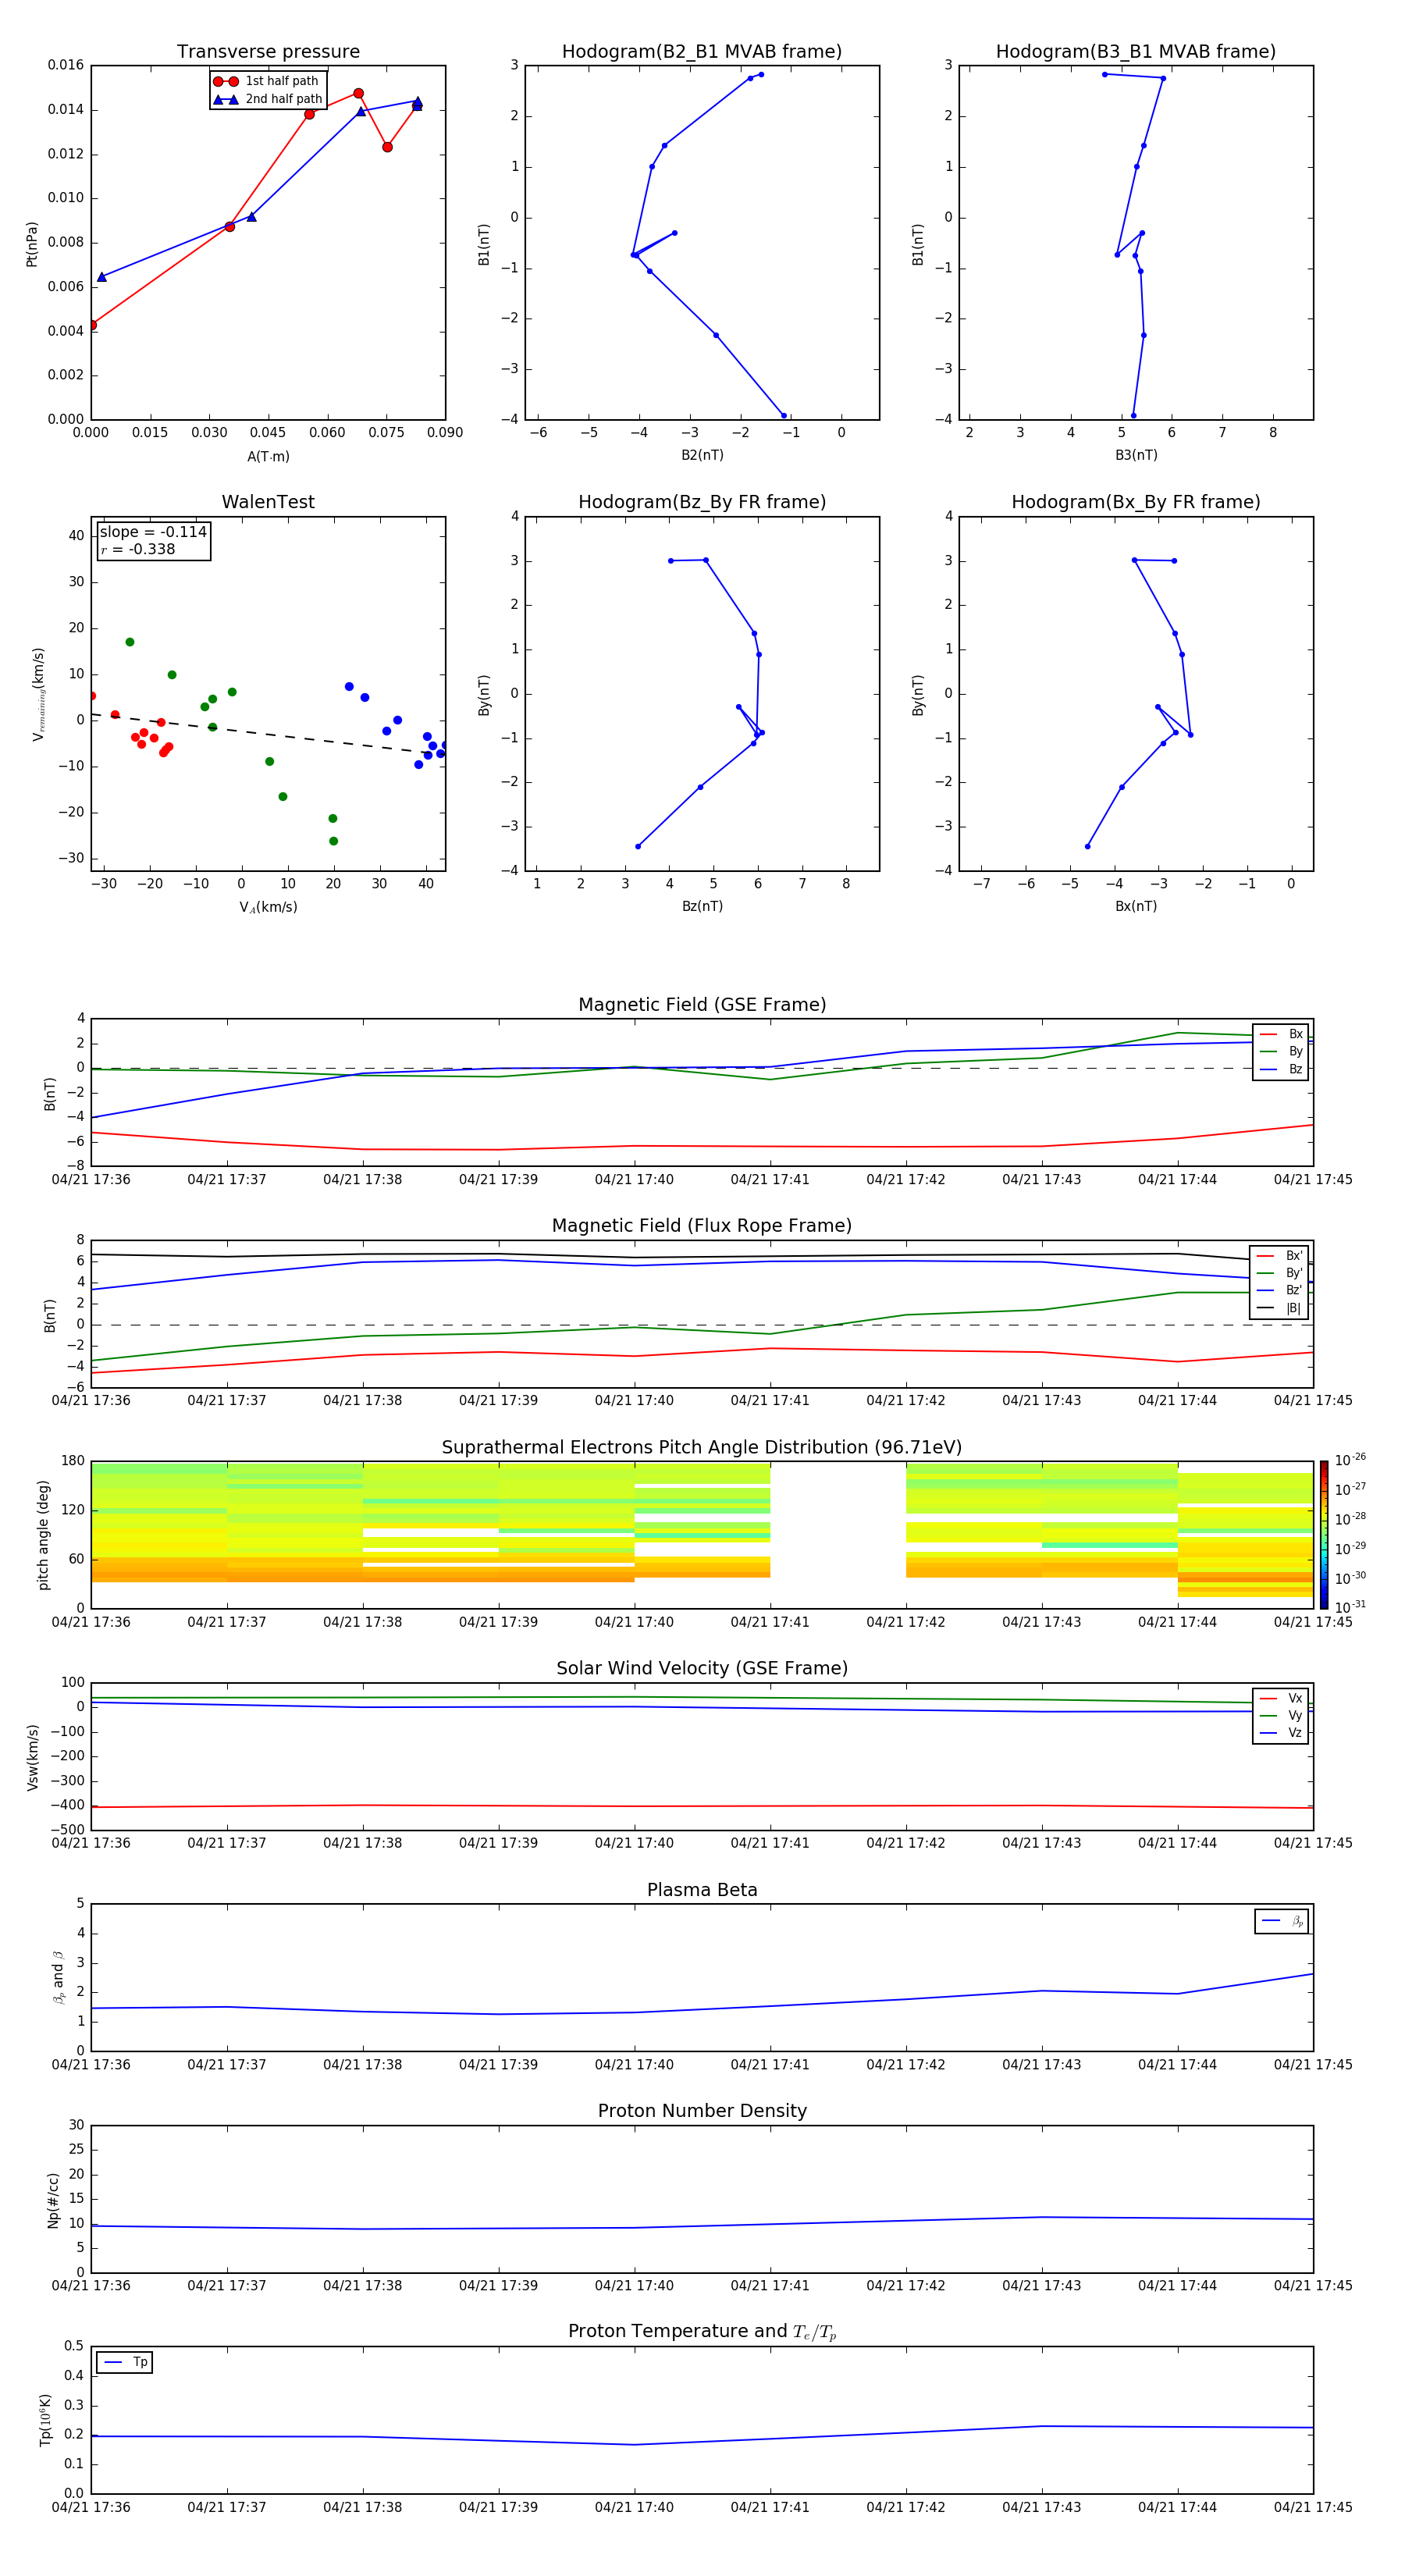The height and width of the screenshot is (2576, 1405).
Task: Click the colorbar tick label 10^-26
Action: point(1350,1461)
